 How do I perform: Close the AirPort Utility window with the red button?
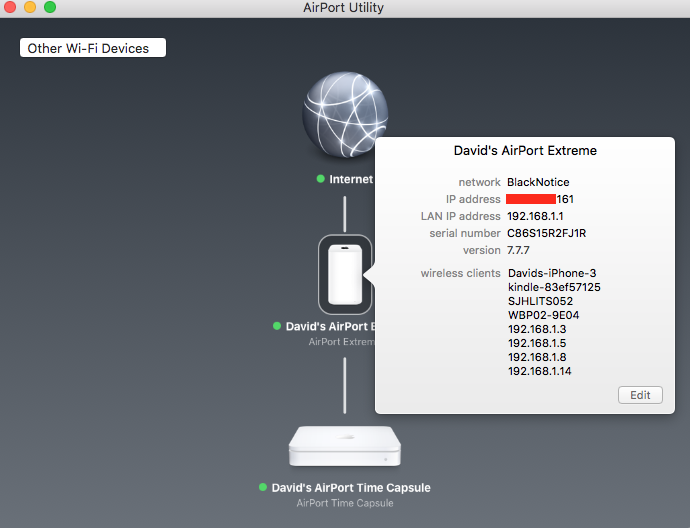point(9,7)
